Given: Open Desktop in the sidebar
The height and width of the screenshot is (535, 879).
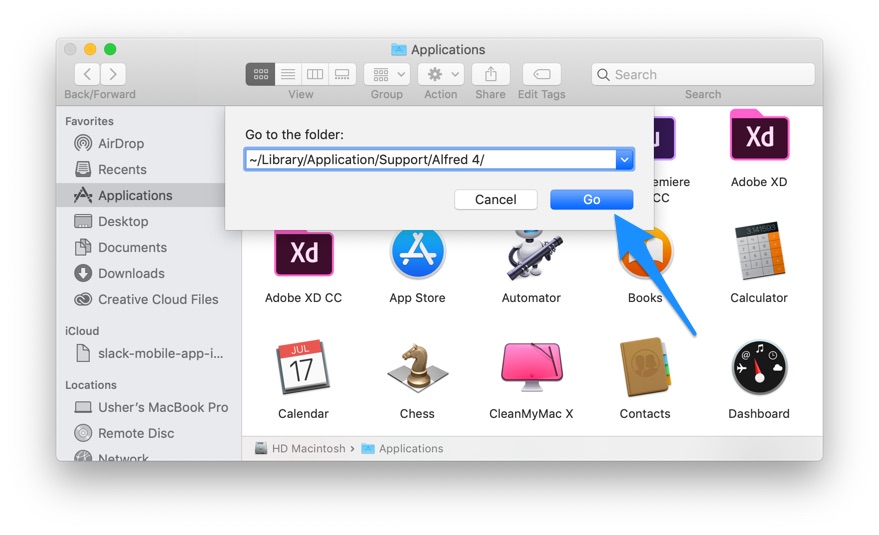Looking at the screenshot, I should (x=123, y=222).
